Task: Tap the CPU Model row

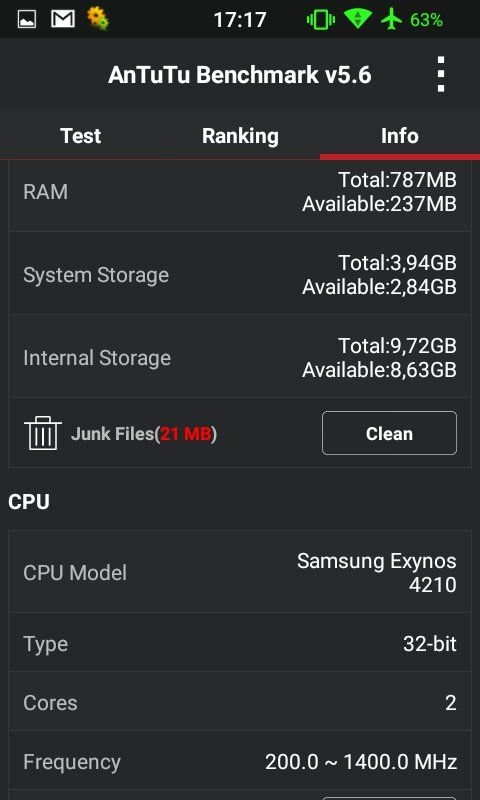Action: 240,572
